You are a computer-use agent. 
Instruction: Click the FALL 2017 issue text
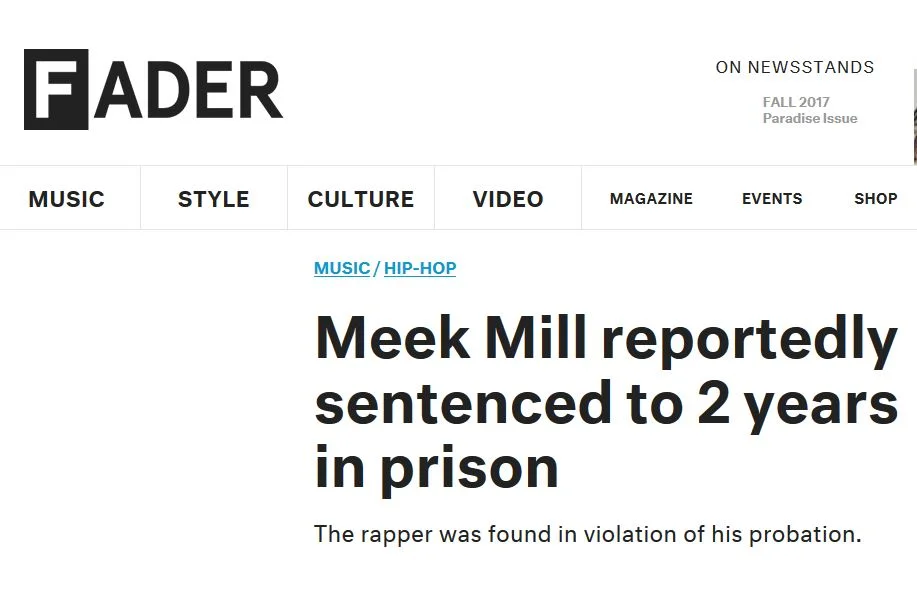click(795, 102)
